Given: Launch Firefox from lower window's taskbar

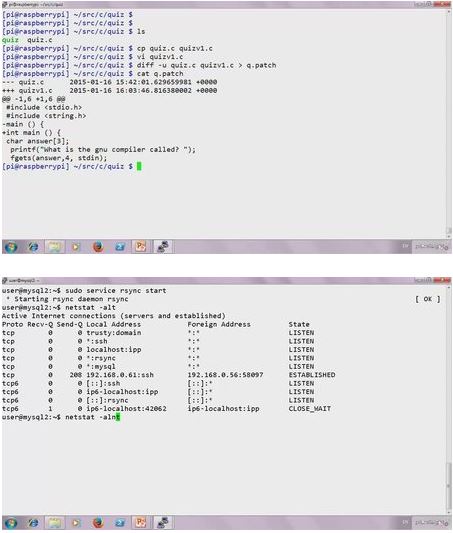Looking at the screenshot, I should 98,522.
